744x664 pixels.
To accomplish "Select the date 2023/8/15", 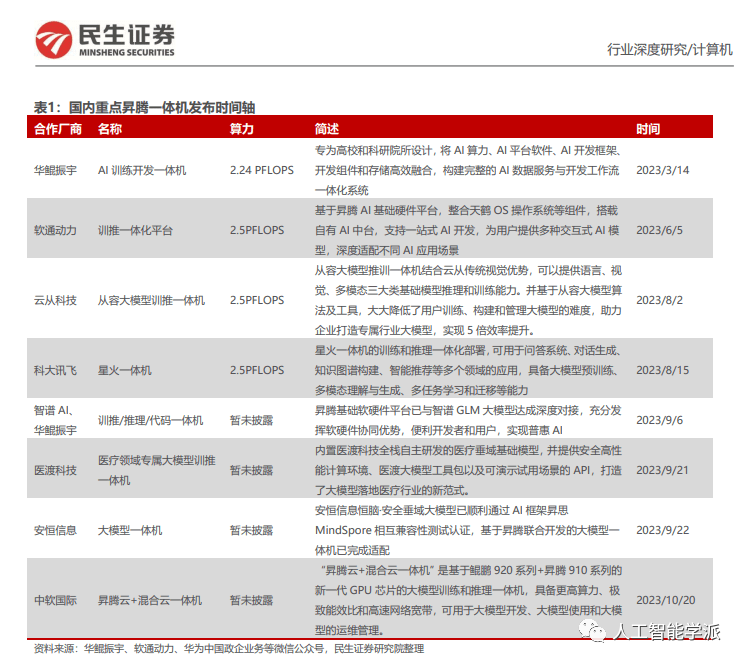I will [662, 370].
